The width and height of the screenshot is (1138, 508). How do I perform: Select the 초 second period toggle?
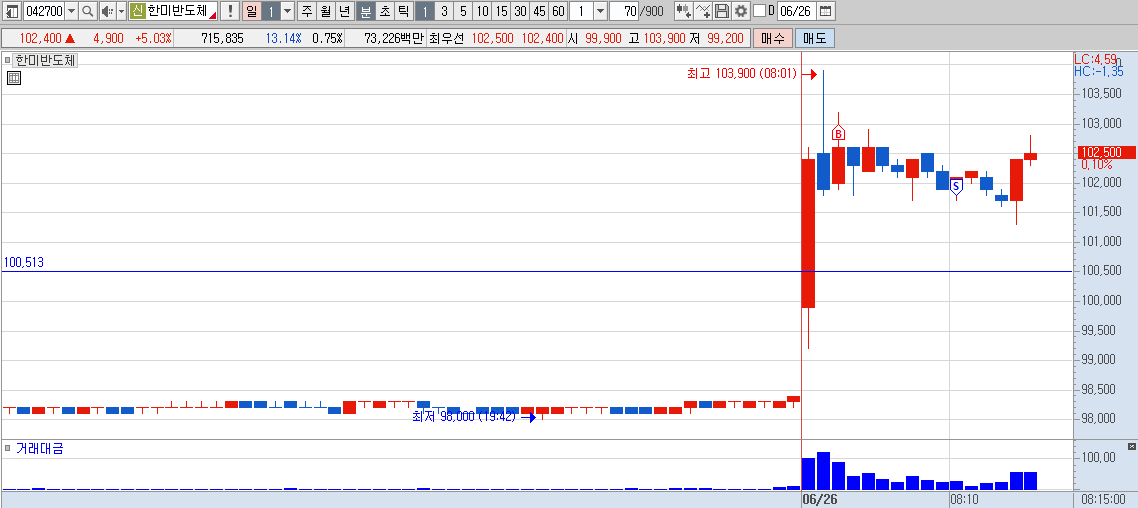click(x=385, y=11)
